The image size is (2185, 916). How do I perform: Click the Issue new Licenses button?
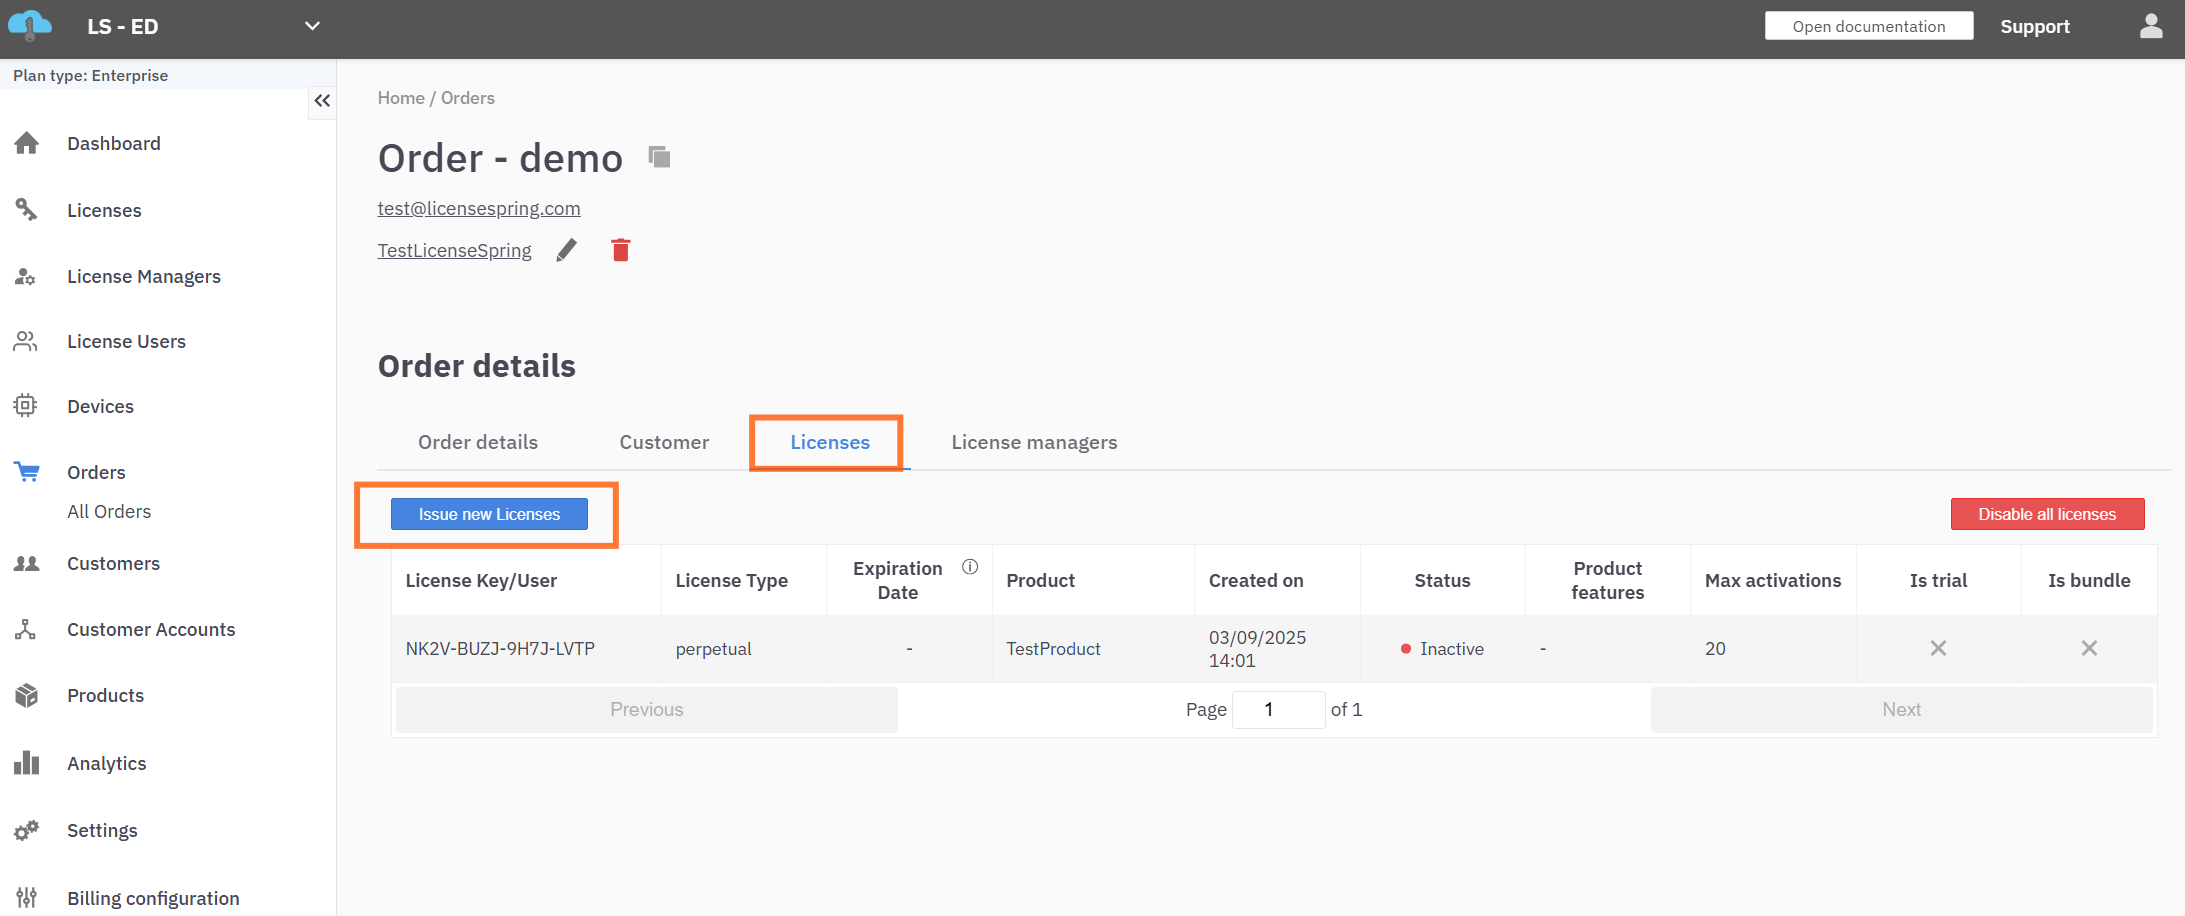click(489, 514)
